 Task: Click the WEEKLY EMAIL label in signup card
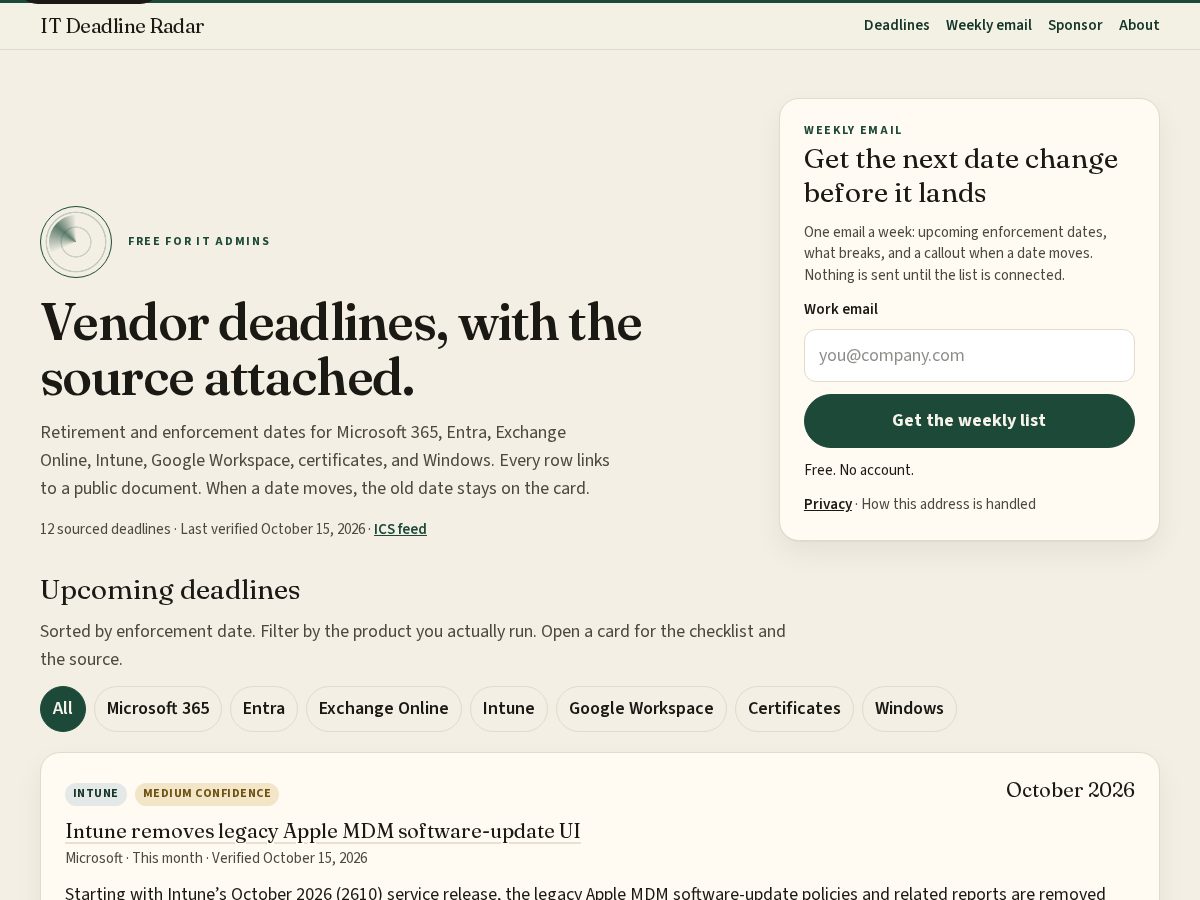click(x=853, y=130)
